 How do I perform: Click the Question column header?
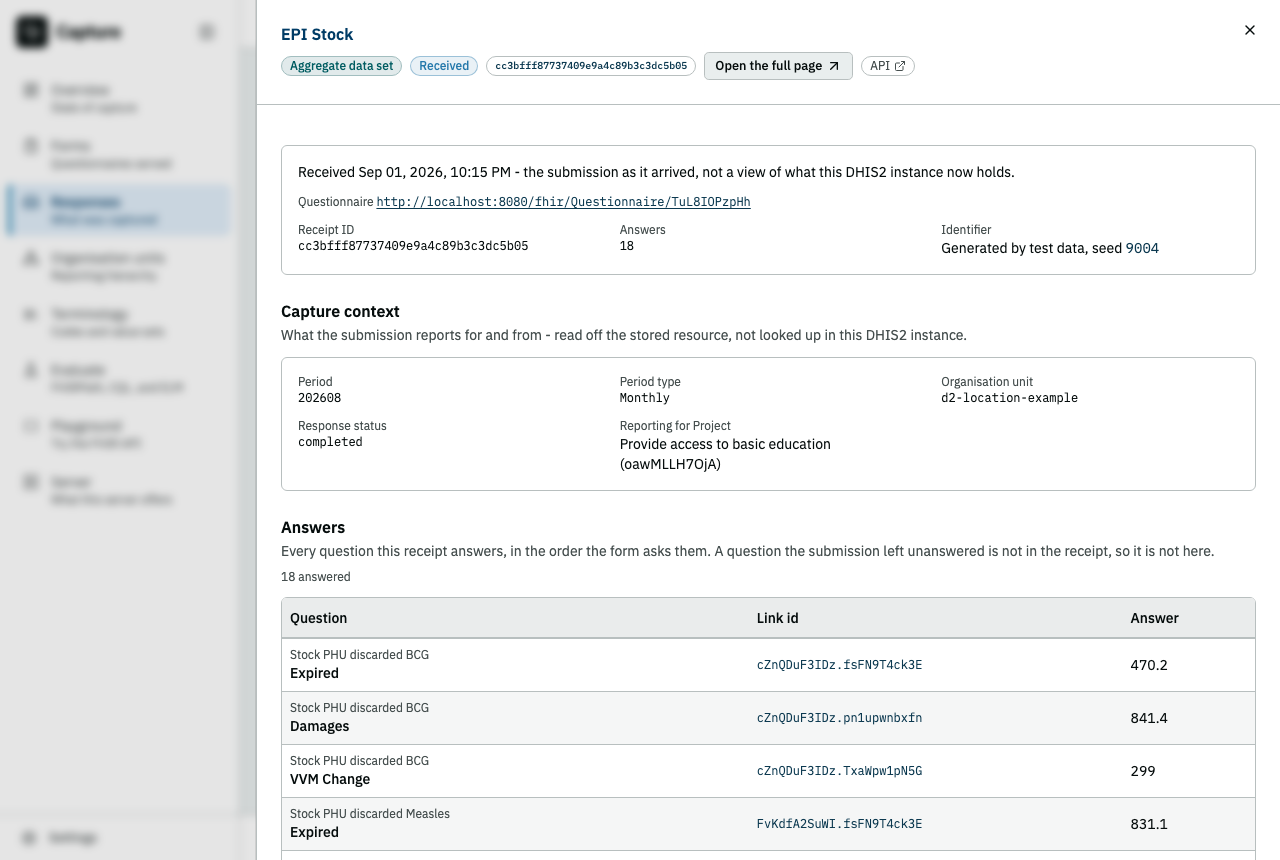pyautogui.click(x=319, y=618)
